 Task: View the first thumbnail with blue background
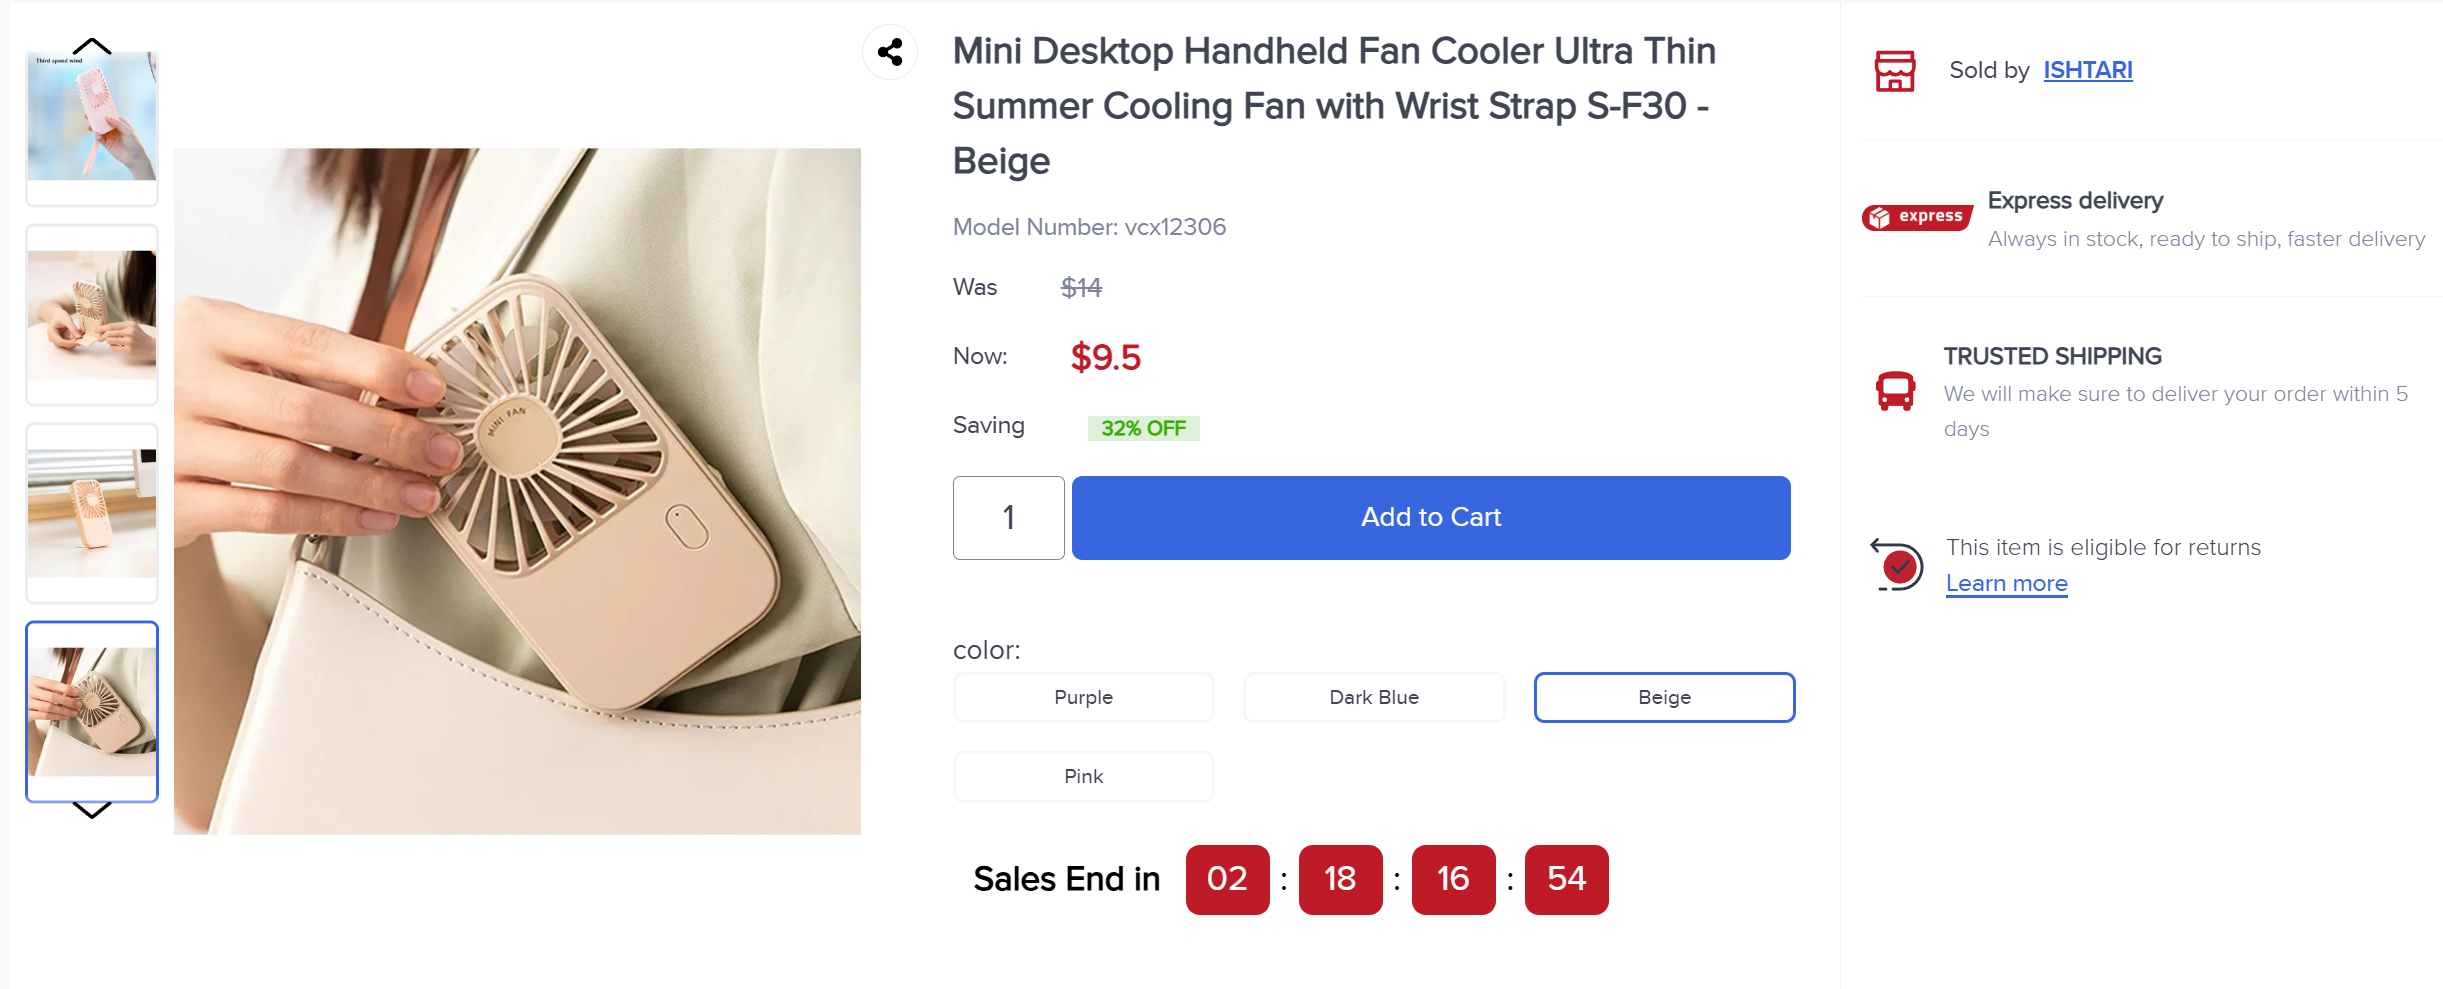(92, 120)
